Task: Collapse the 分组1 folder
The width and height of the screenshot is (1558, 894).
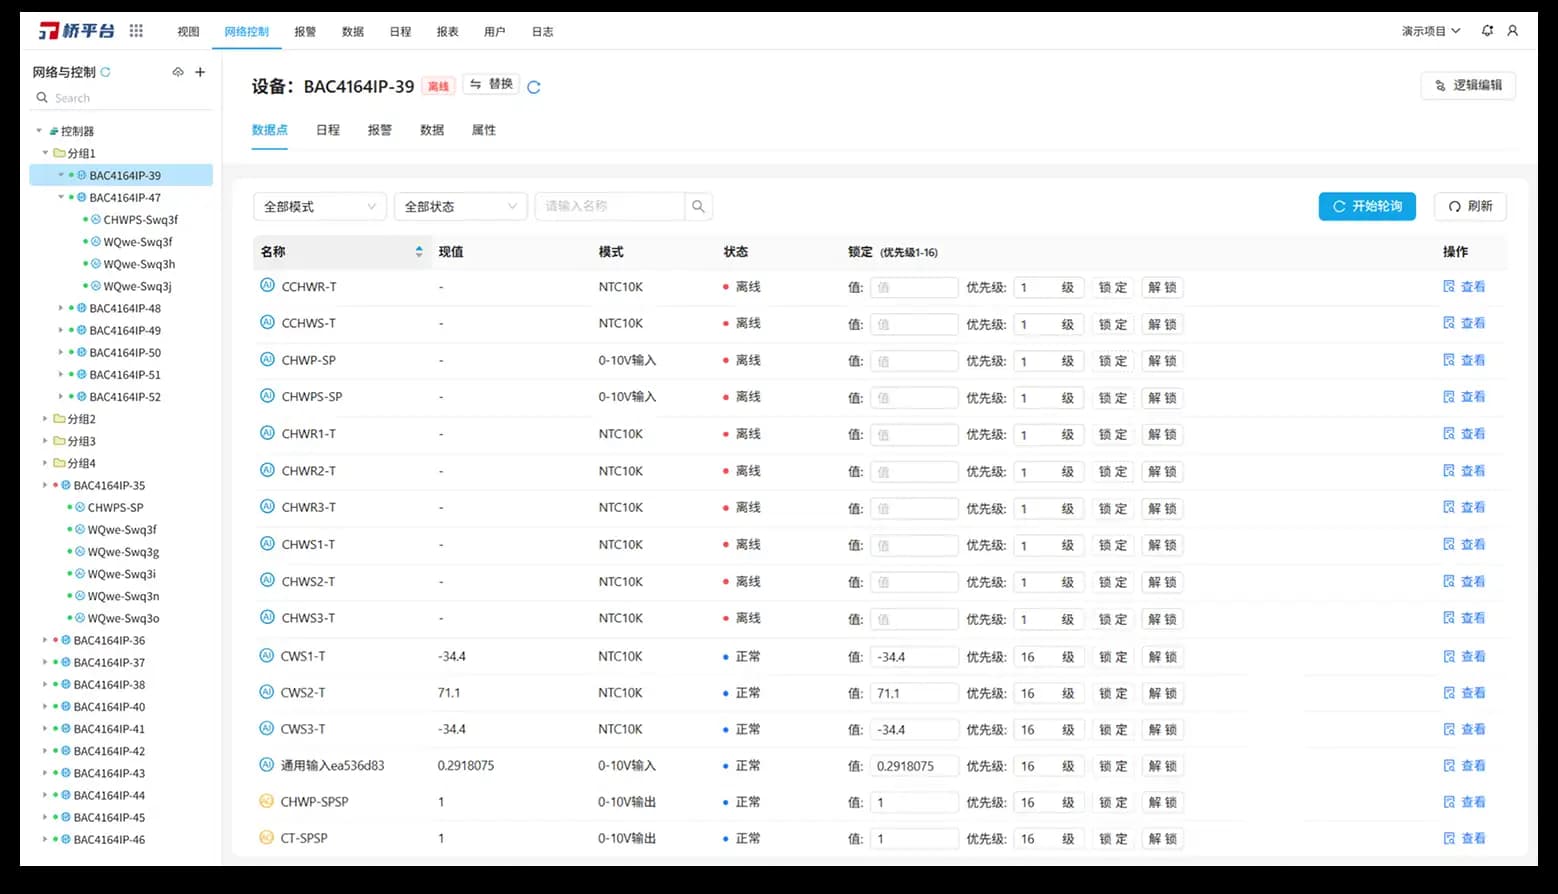Action: 45,153
